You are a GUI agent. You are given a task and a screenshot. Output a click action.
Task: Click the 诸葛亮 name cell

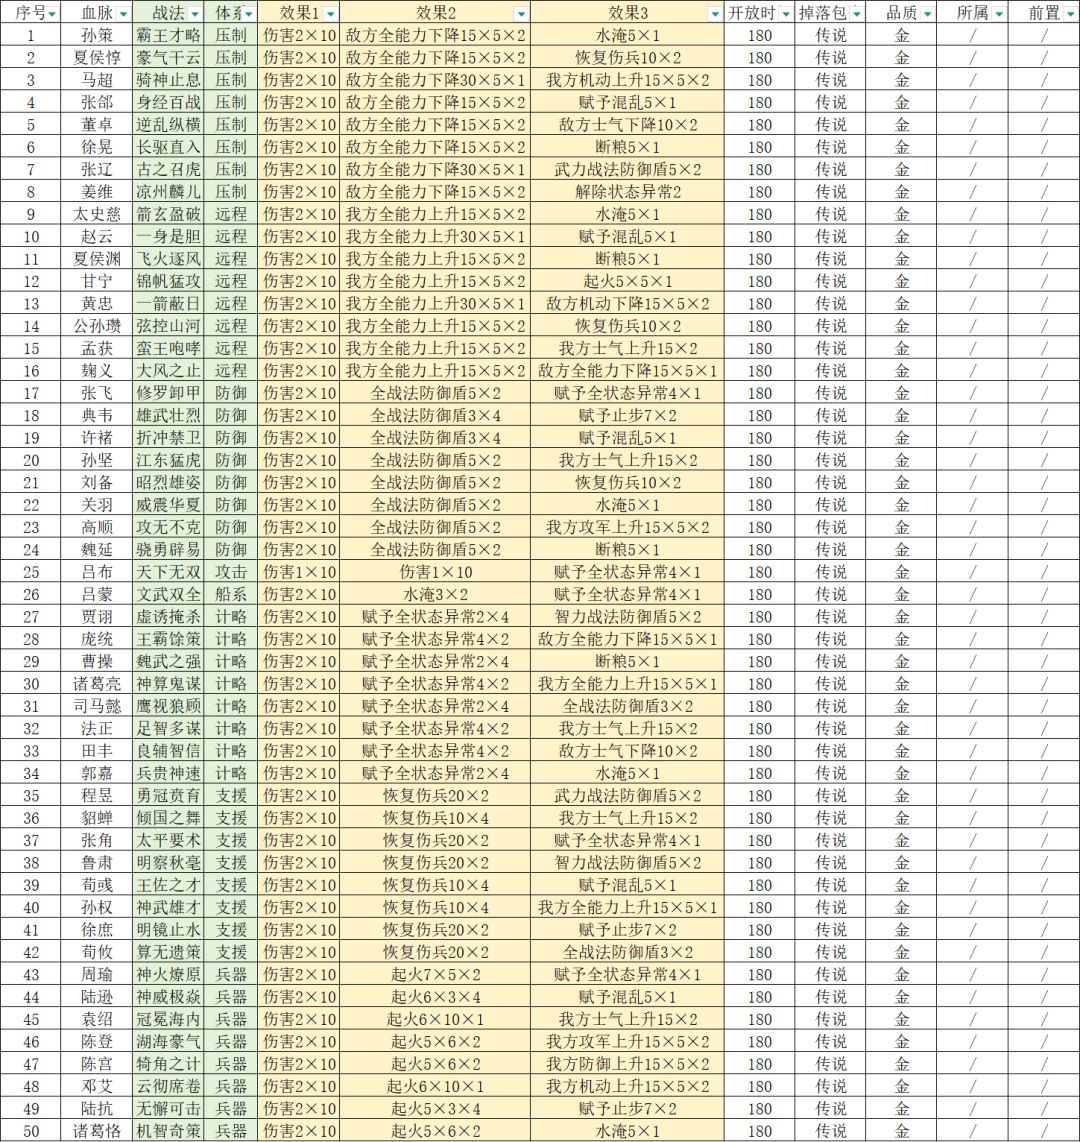coord(97,683)
